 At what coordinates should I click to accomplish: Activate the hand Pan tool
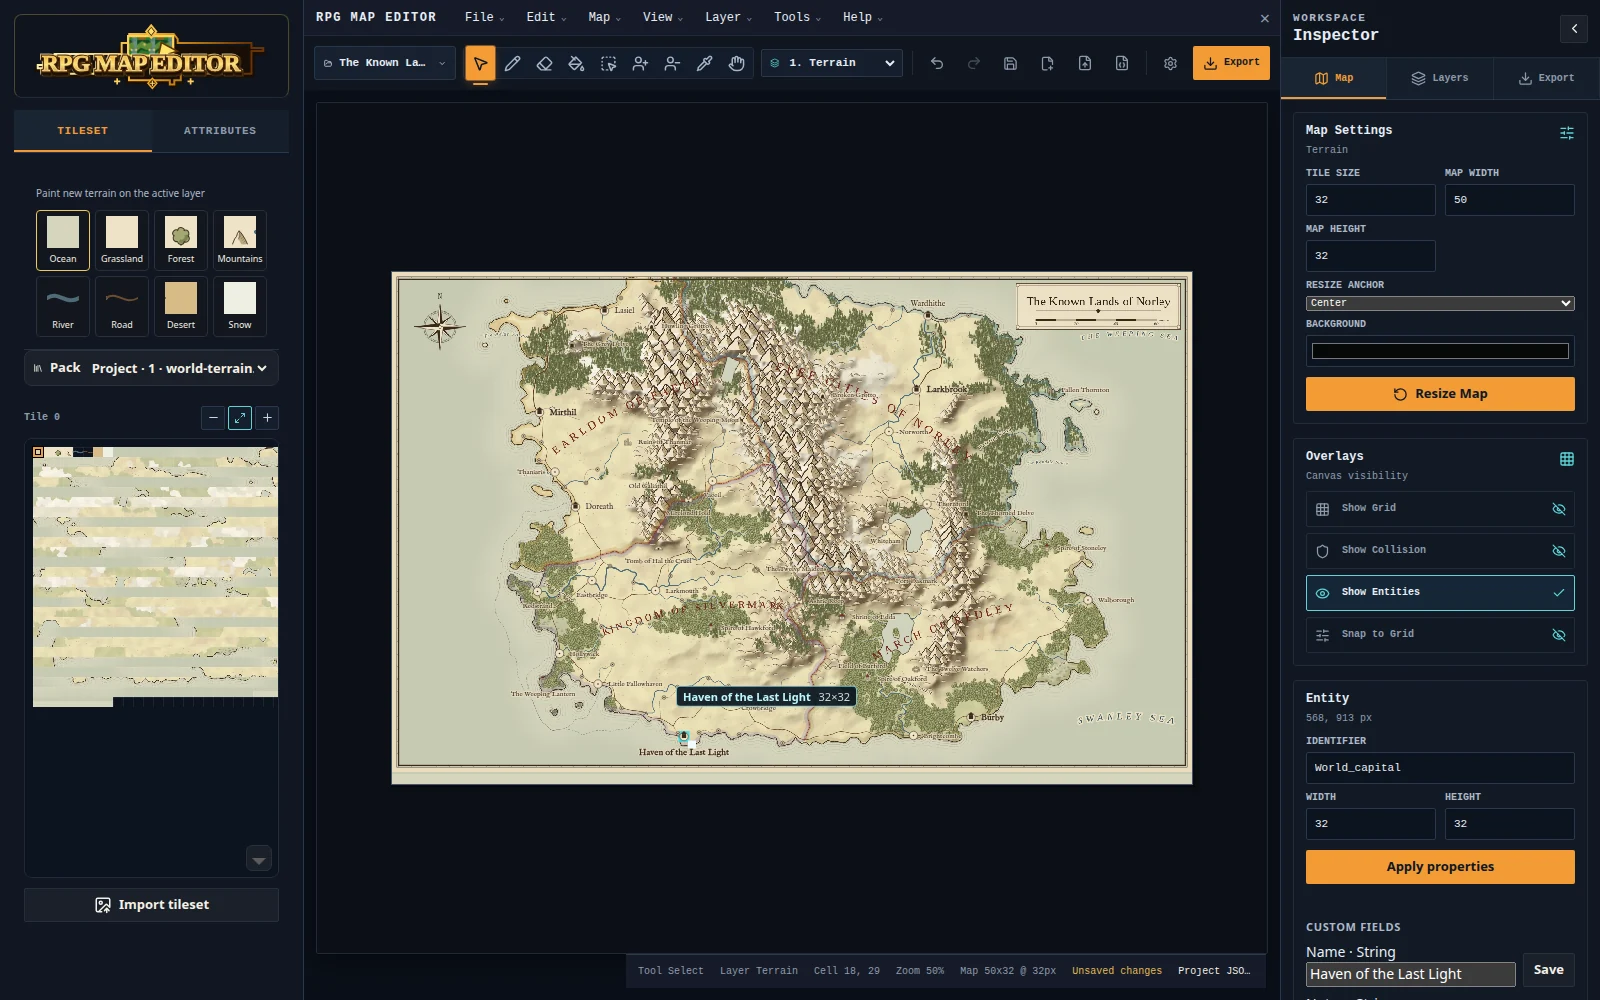tap(737, 63)
